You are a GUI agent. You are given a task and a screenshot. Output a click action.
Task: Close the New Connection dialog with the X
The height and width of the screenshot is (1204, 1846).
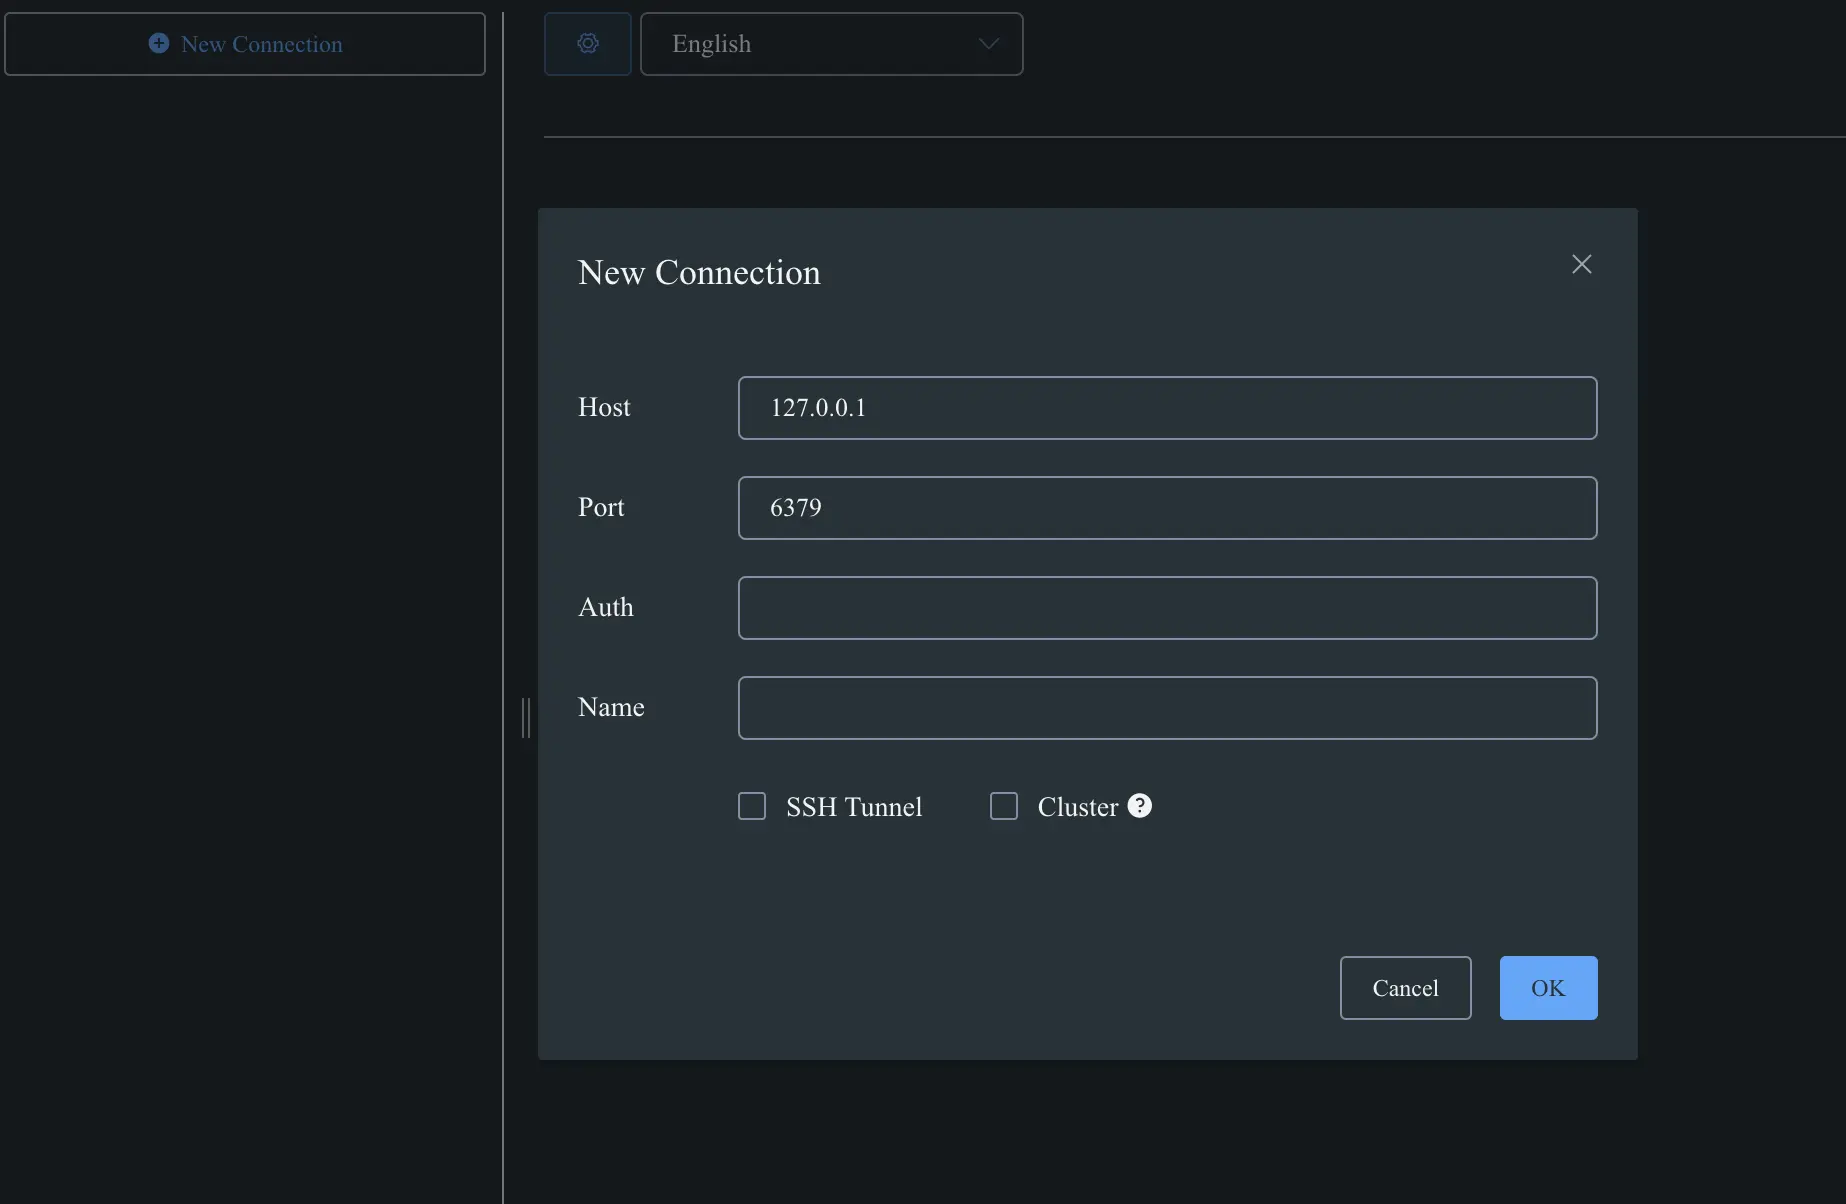point(1581,264)
